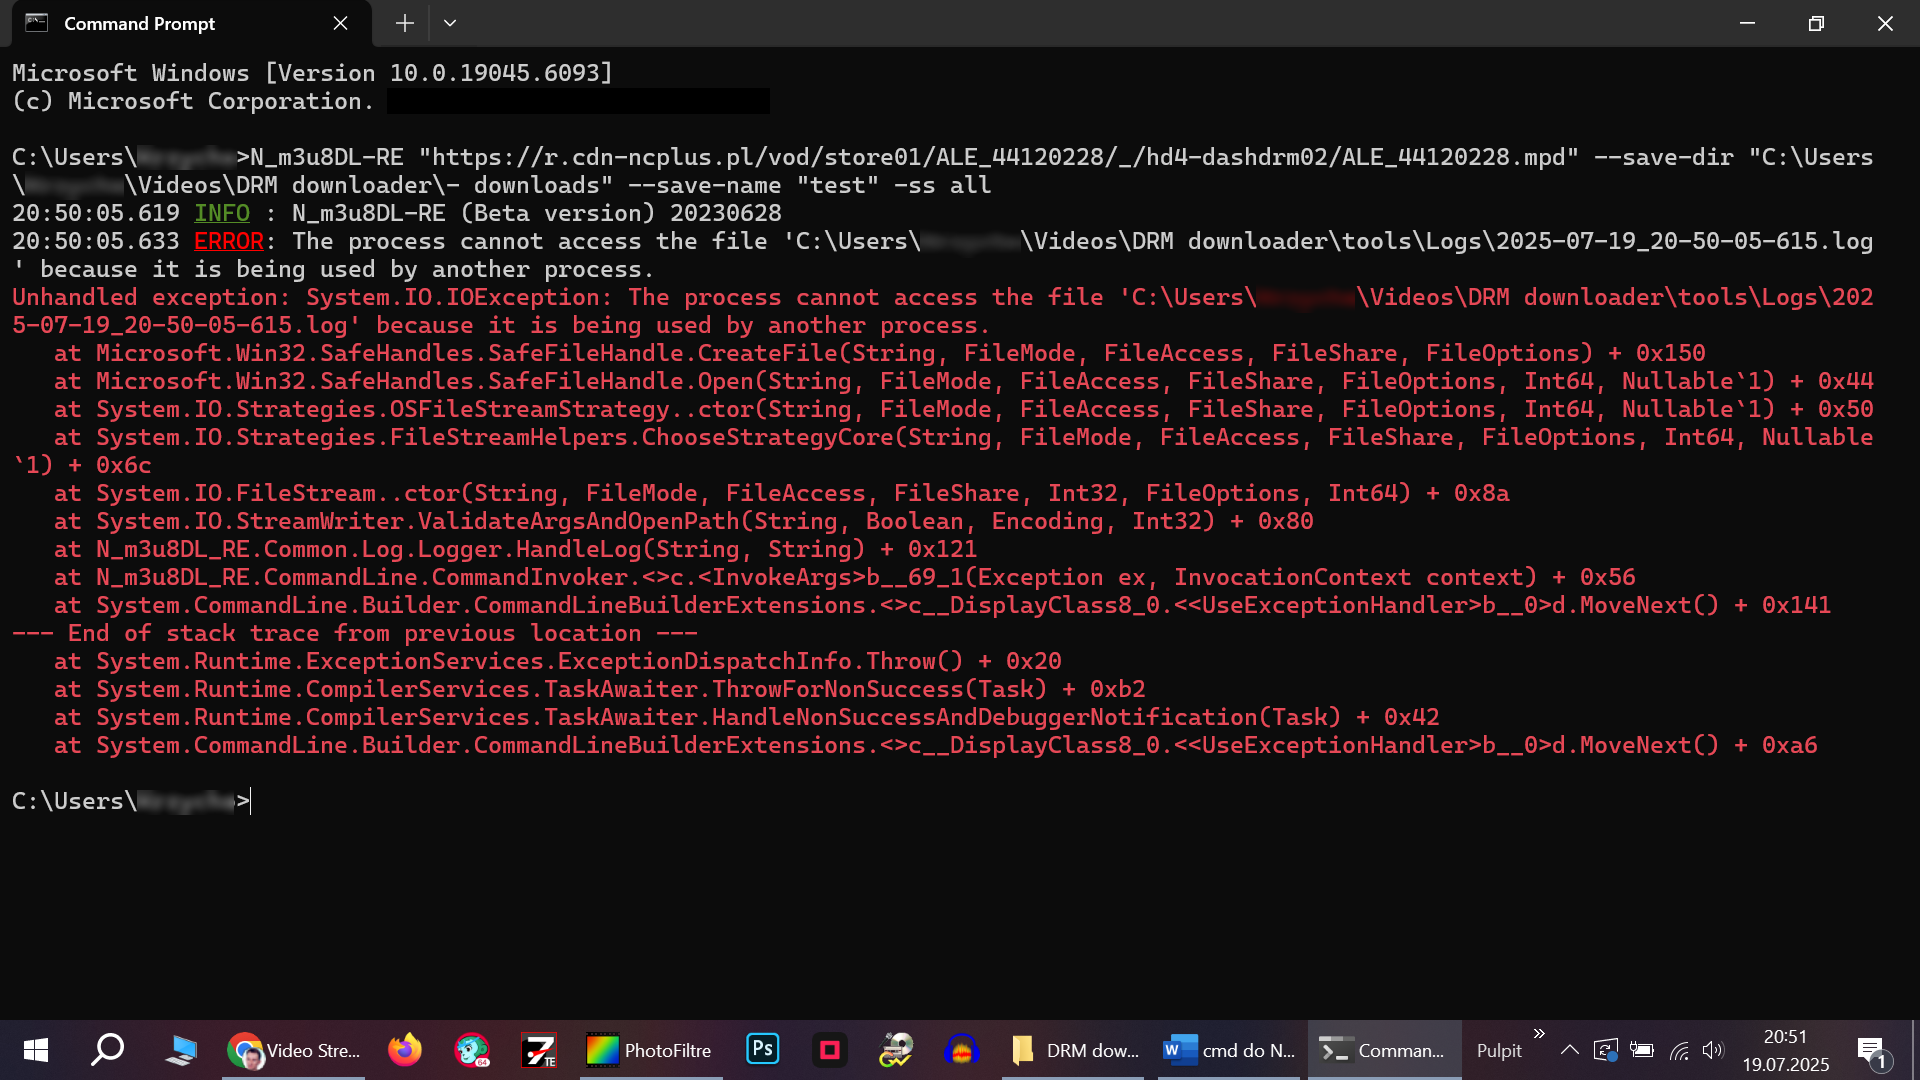Expand the new tab profile dropdown

click(450, 24)
